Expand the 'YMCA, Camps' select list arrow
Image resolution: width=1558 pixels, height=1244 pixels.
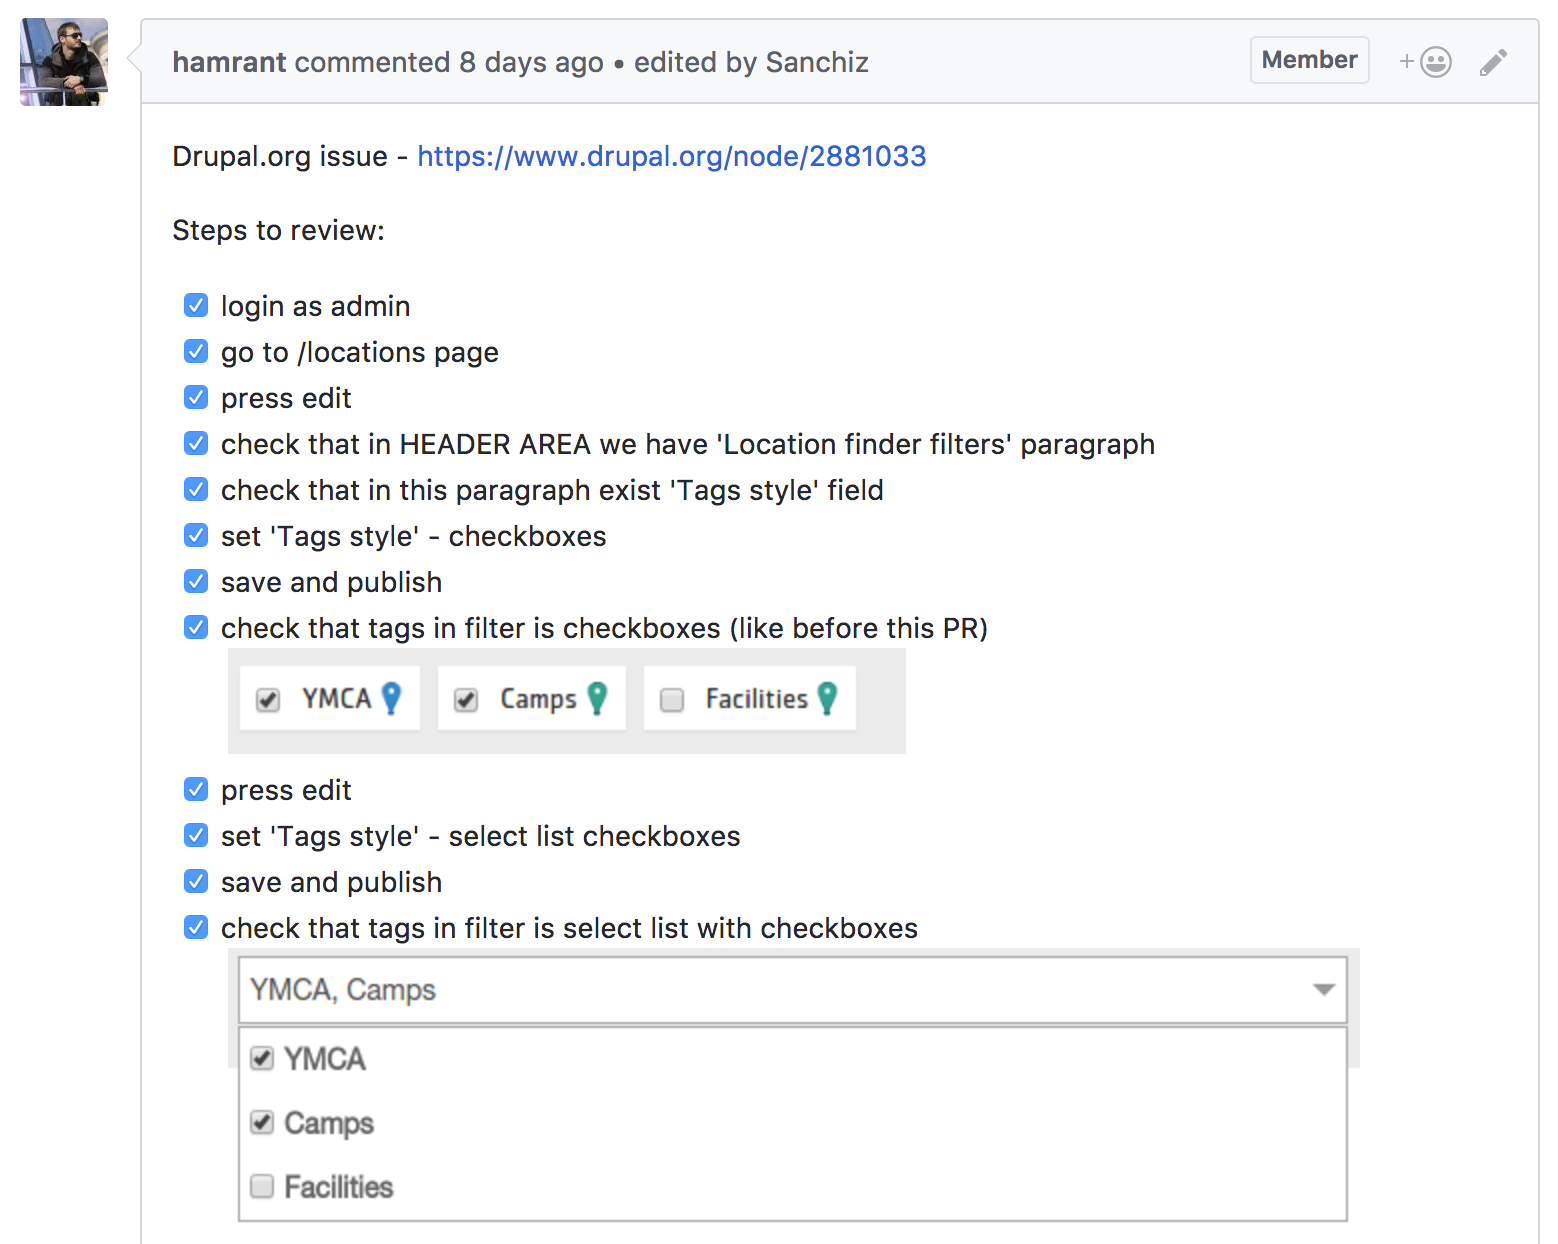tap(1323, 990)
